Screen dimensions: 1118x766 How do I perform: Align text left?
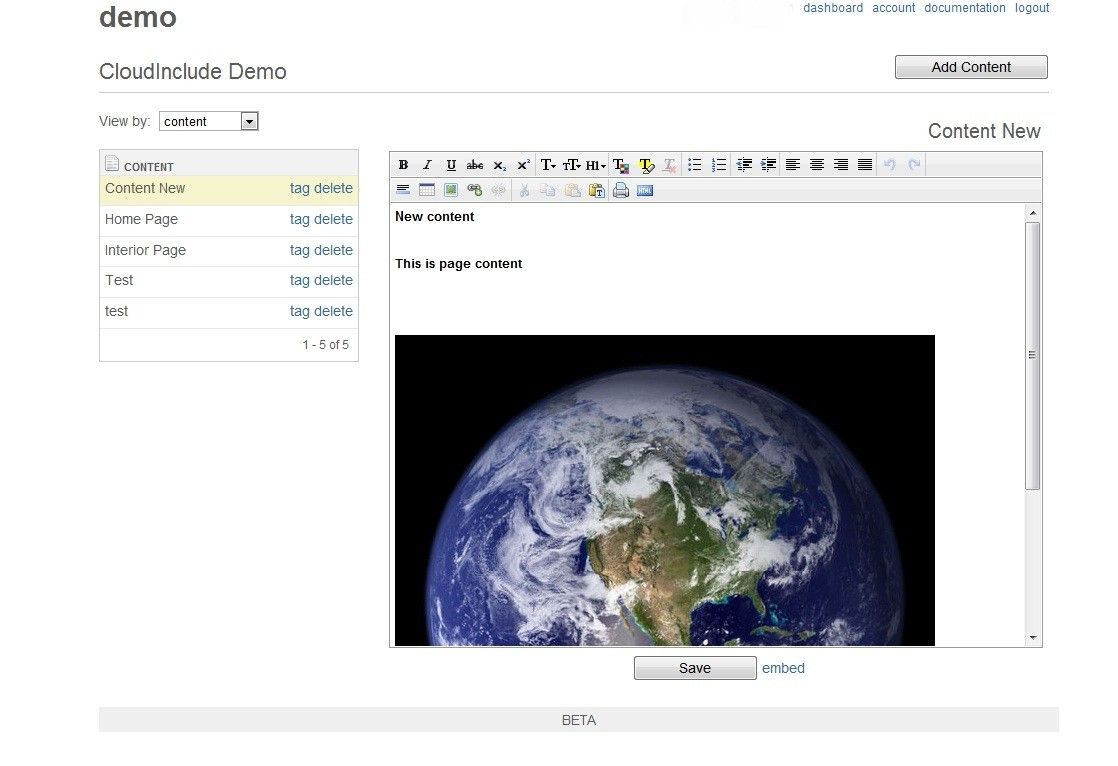tap(793, 165)
